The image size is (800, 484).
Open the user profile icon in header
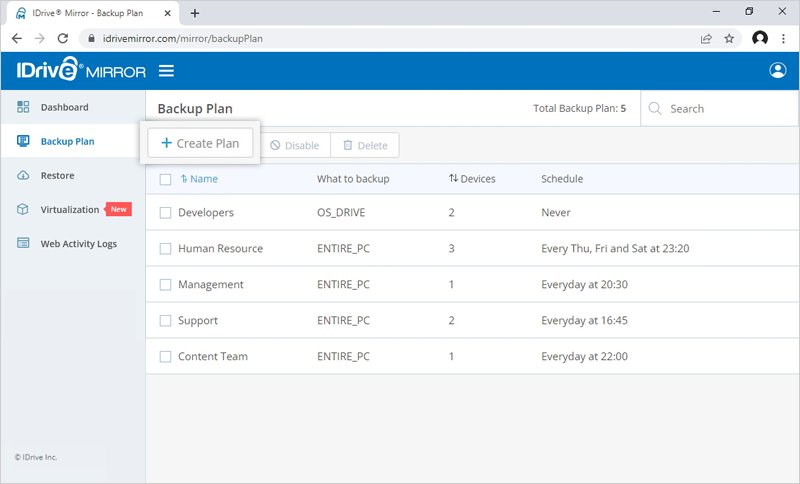pos(778,71)
